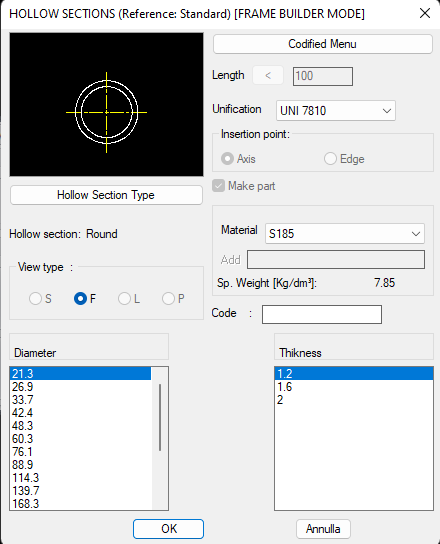Select diameter 48.3 in the list
This screenshot has height=544, width=440.
81,426
